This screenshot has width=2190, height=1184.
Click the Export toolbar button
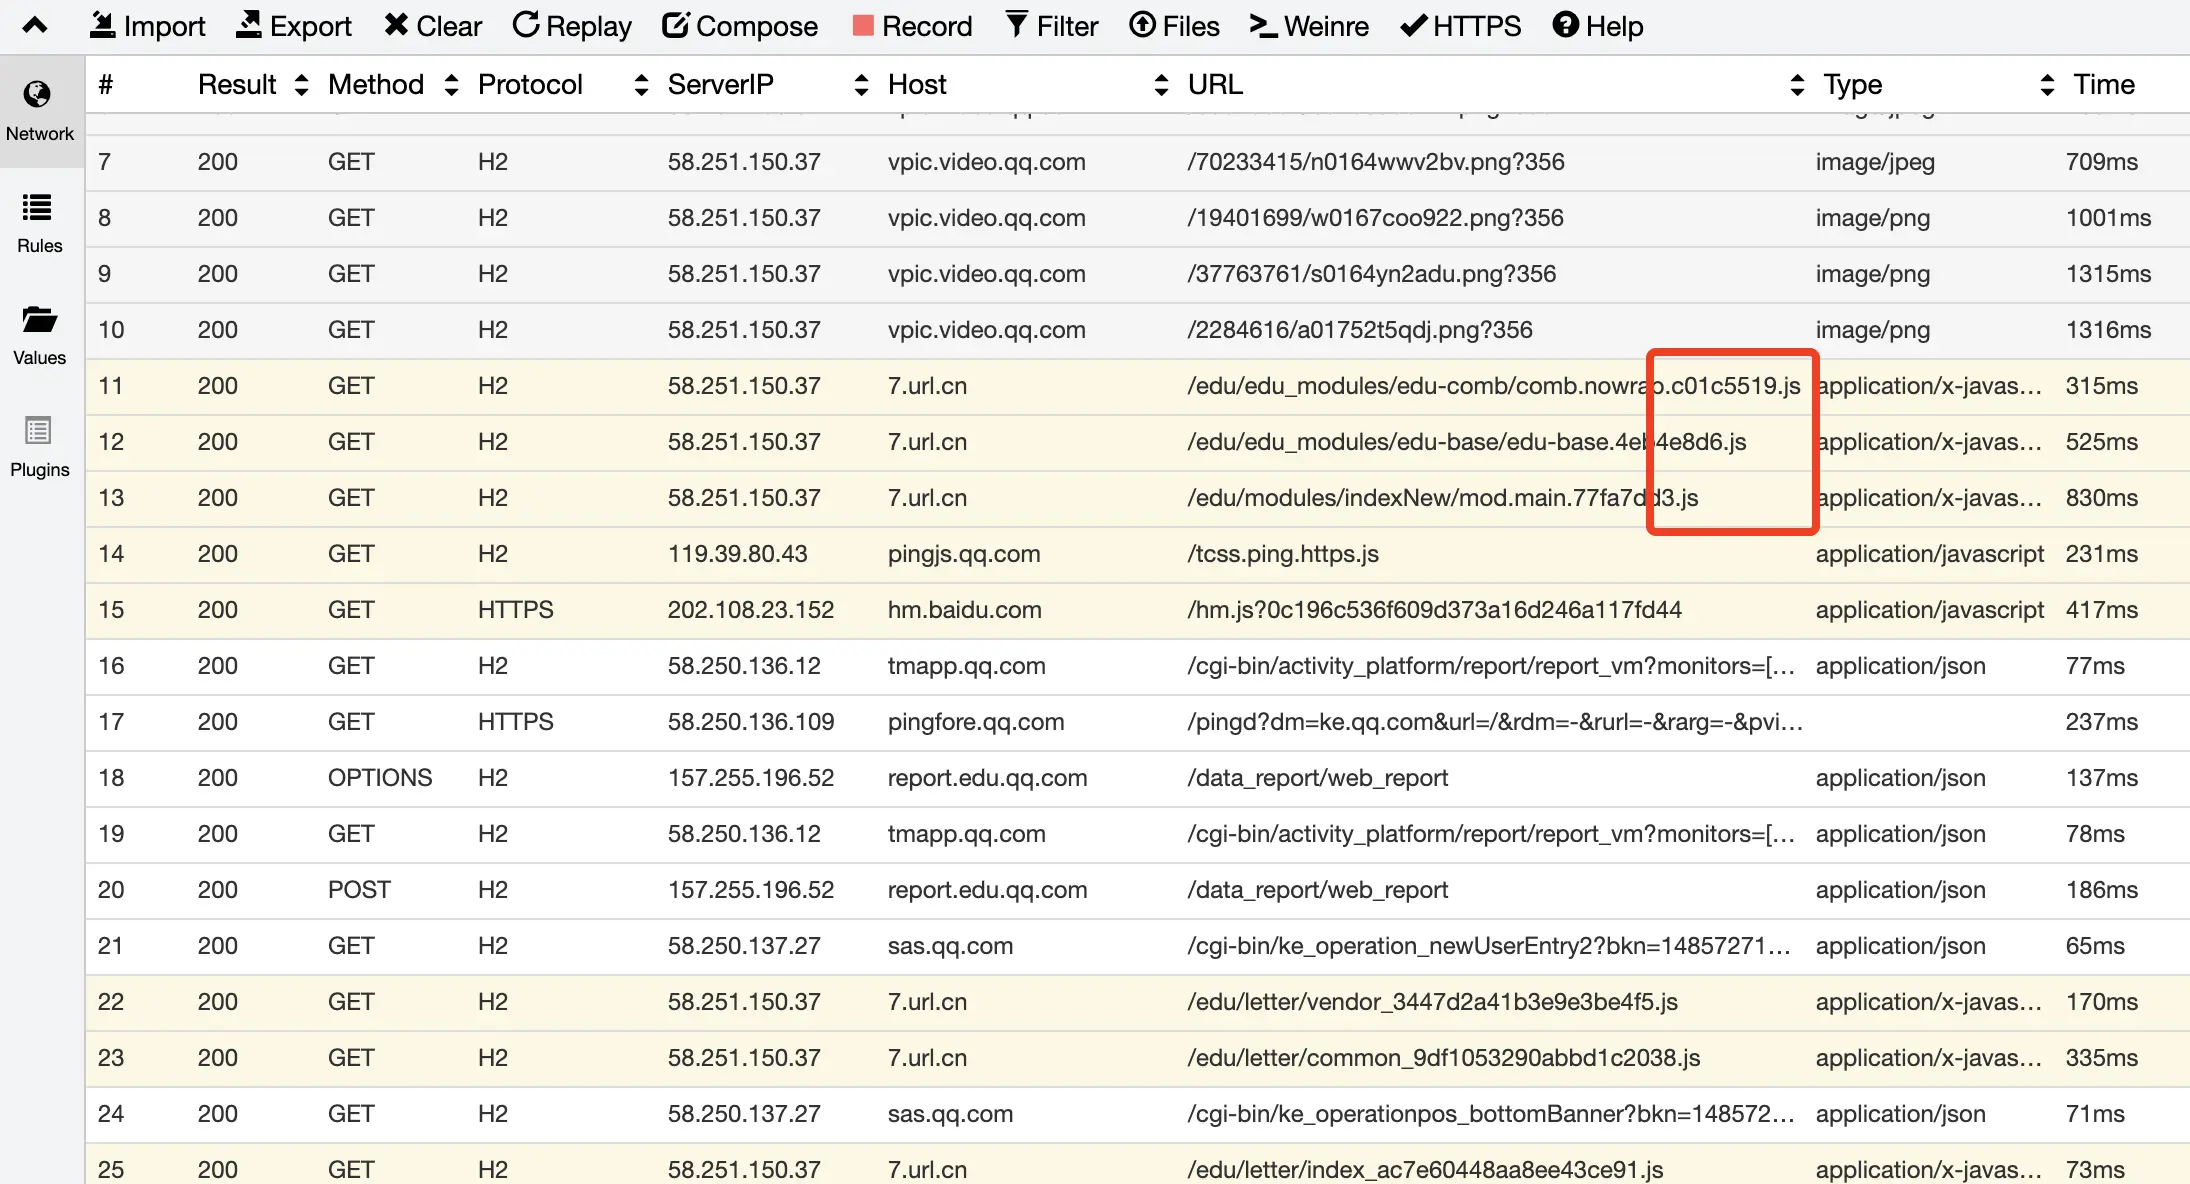pyautogui.click(x=293, y=26)
